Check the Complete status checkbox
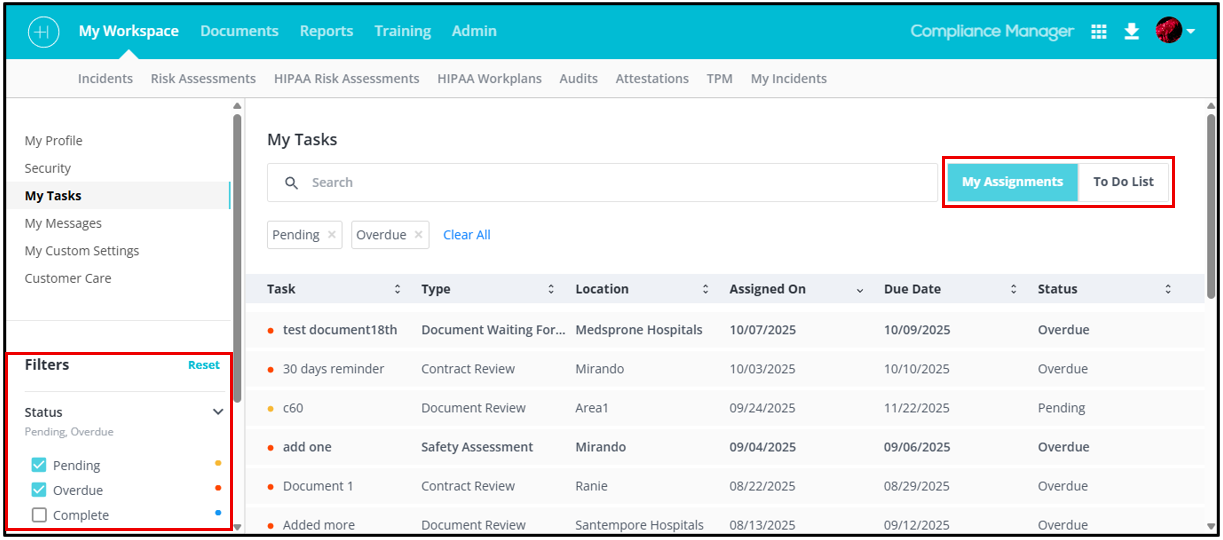1223x540 pixels. (x=39, y=515)
